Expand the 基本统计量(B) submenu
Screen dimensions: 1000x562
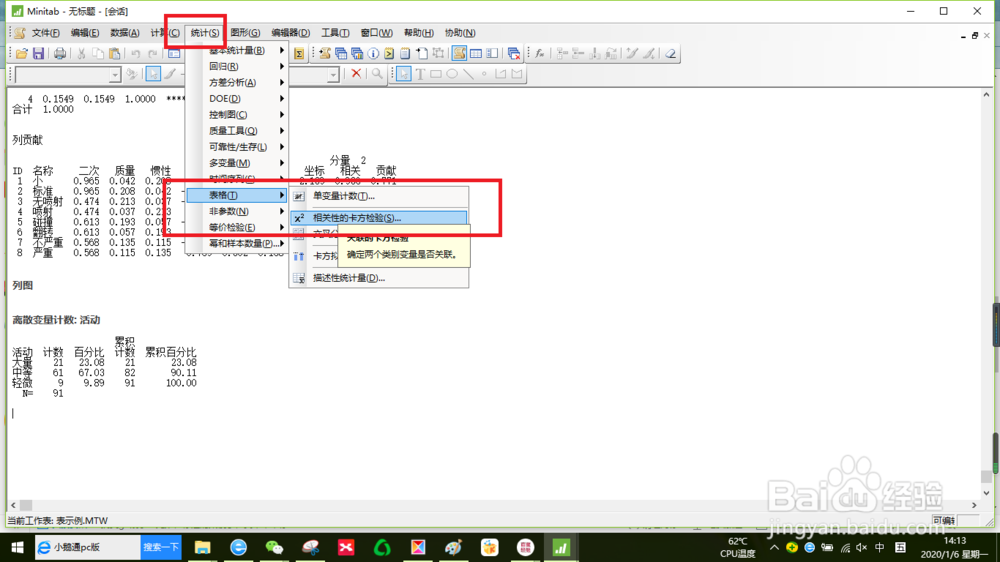point(237,50)
